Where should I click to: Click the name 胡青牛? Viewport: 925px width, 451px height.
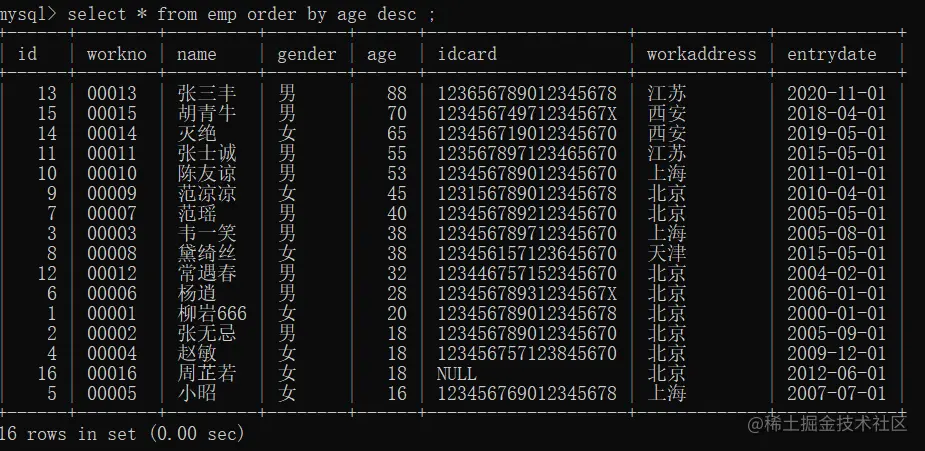point(206,113)
